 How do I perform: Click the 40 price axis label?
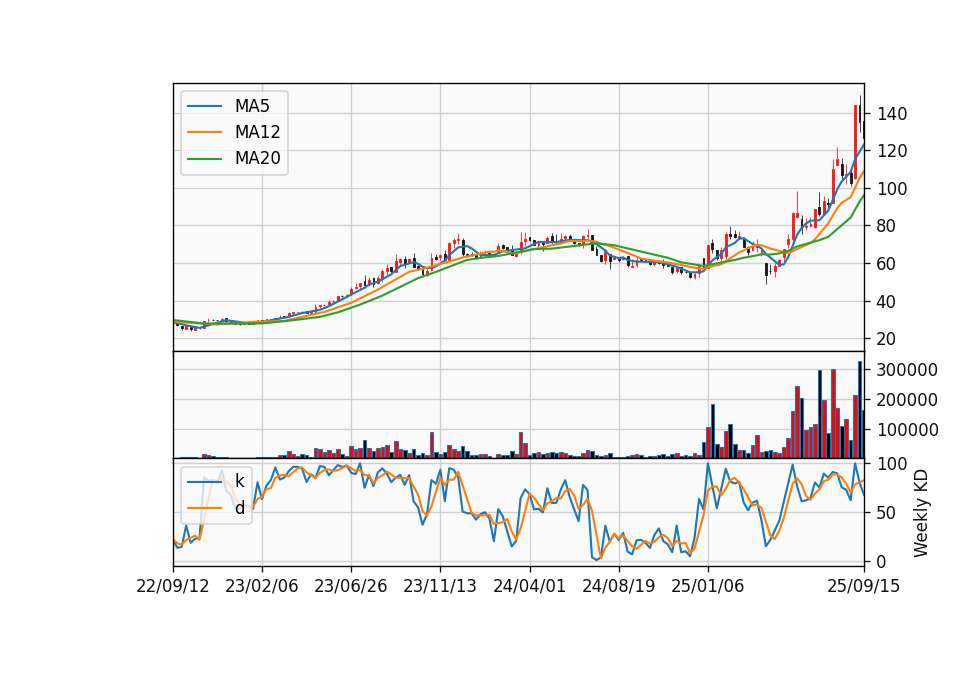pos(887,302)
